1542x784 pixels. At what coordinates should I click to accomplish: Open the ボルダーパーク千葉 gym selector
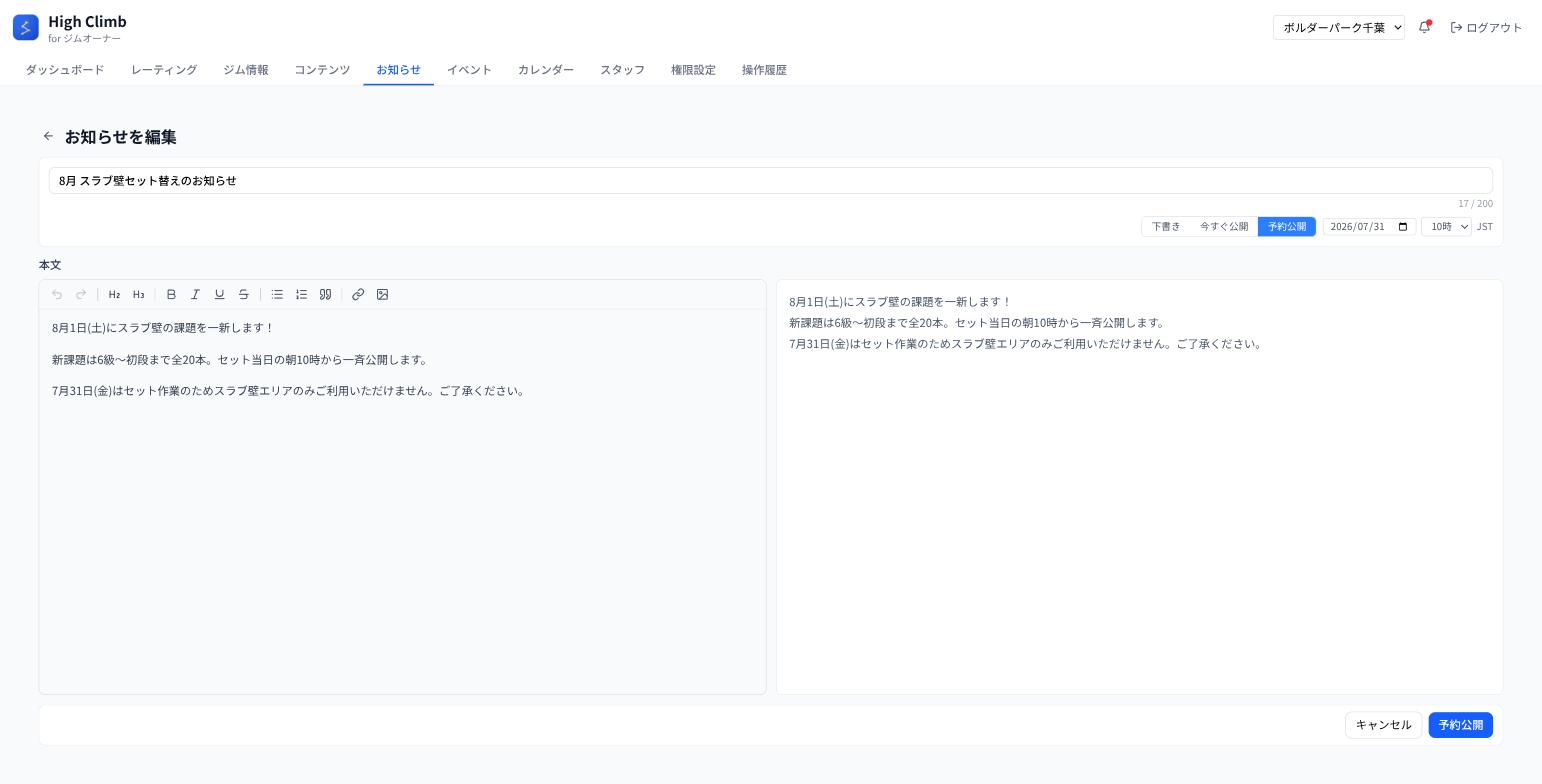point(1339,27)
